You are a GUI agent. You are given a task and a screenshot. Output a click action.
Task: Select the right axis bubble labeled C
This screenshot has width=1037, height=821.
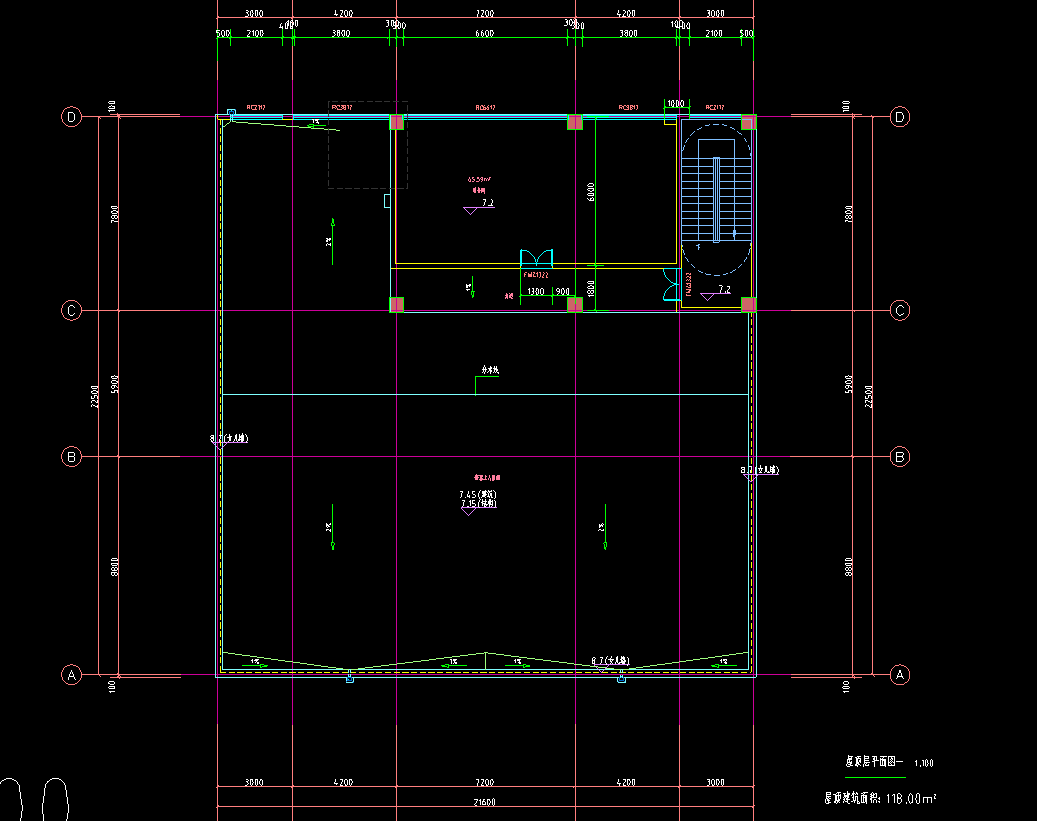[900, 311]
